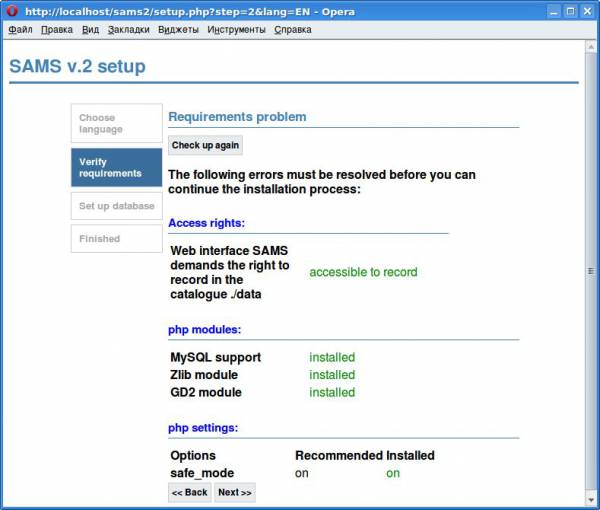Click the Access rights: section title
Image resolution: width=600 pixels, height=510 pixels.
(206, 223)
